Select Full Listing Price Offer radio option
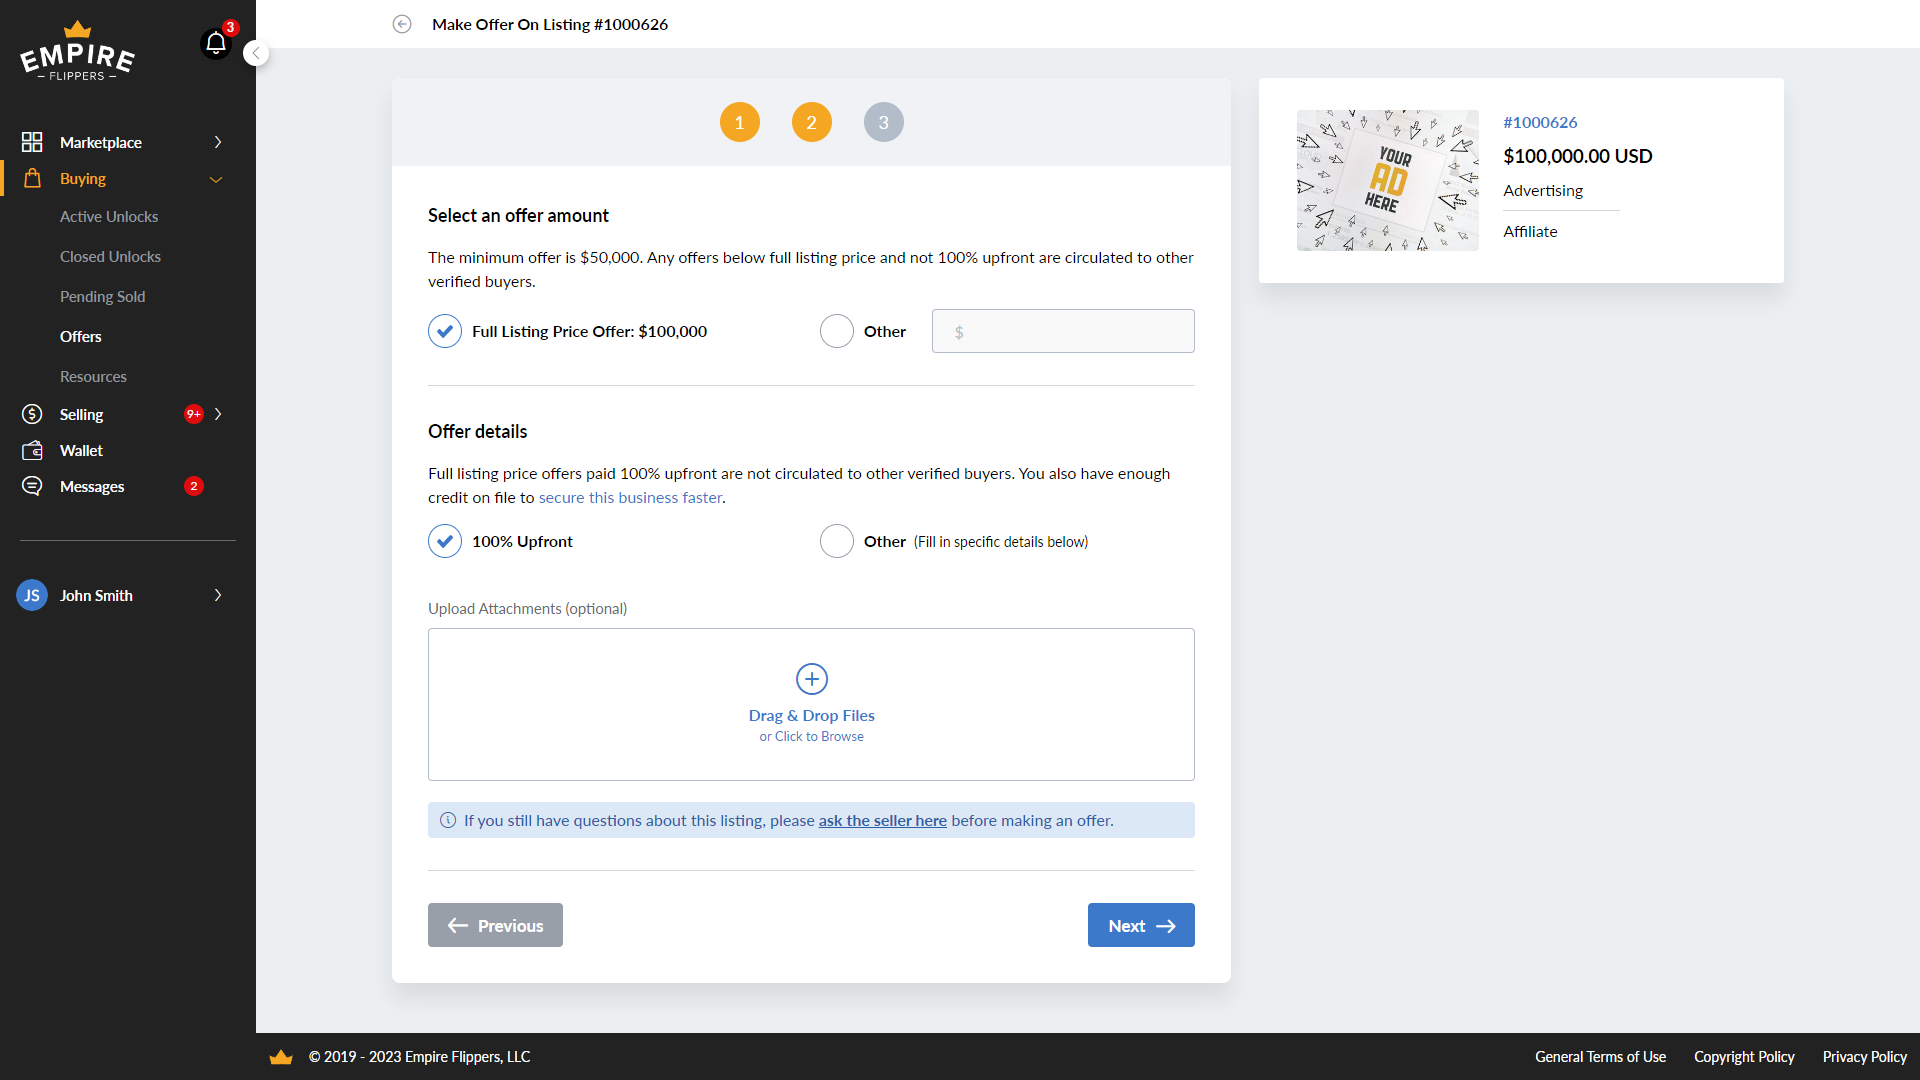1920x1080 pixels. [445, 331]
